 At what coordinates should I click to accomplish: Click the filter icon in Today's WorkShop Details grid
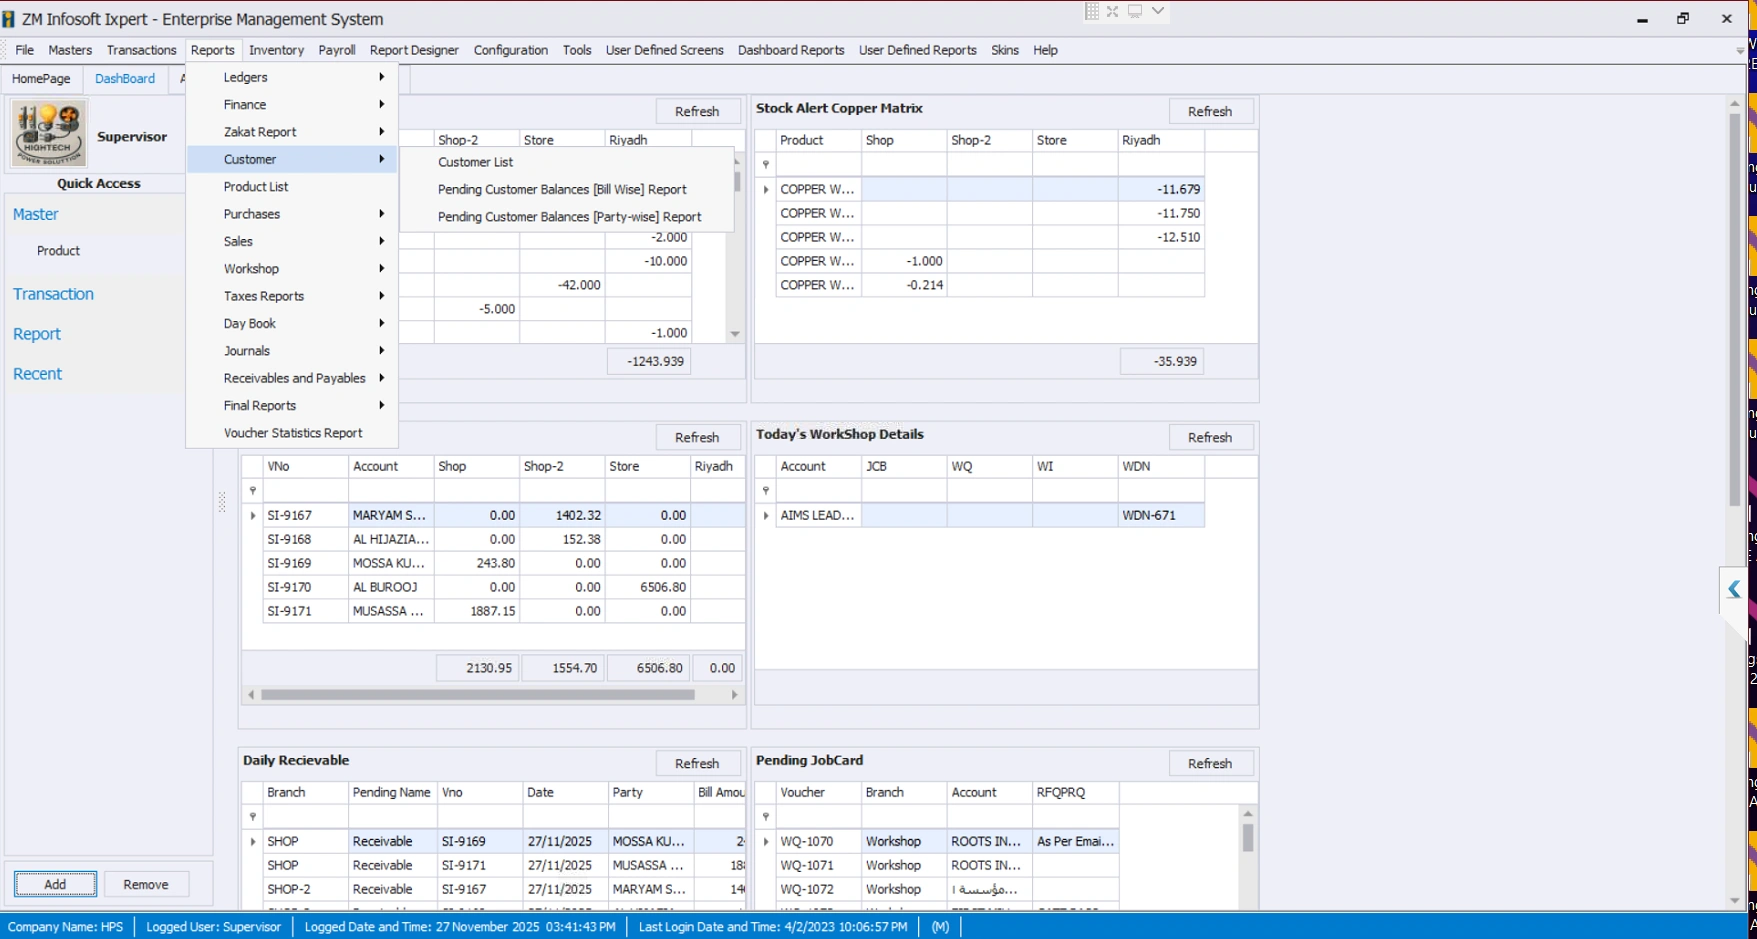(x=766, y=490)
